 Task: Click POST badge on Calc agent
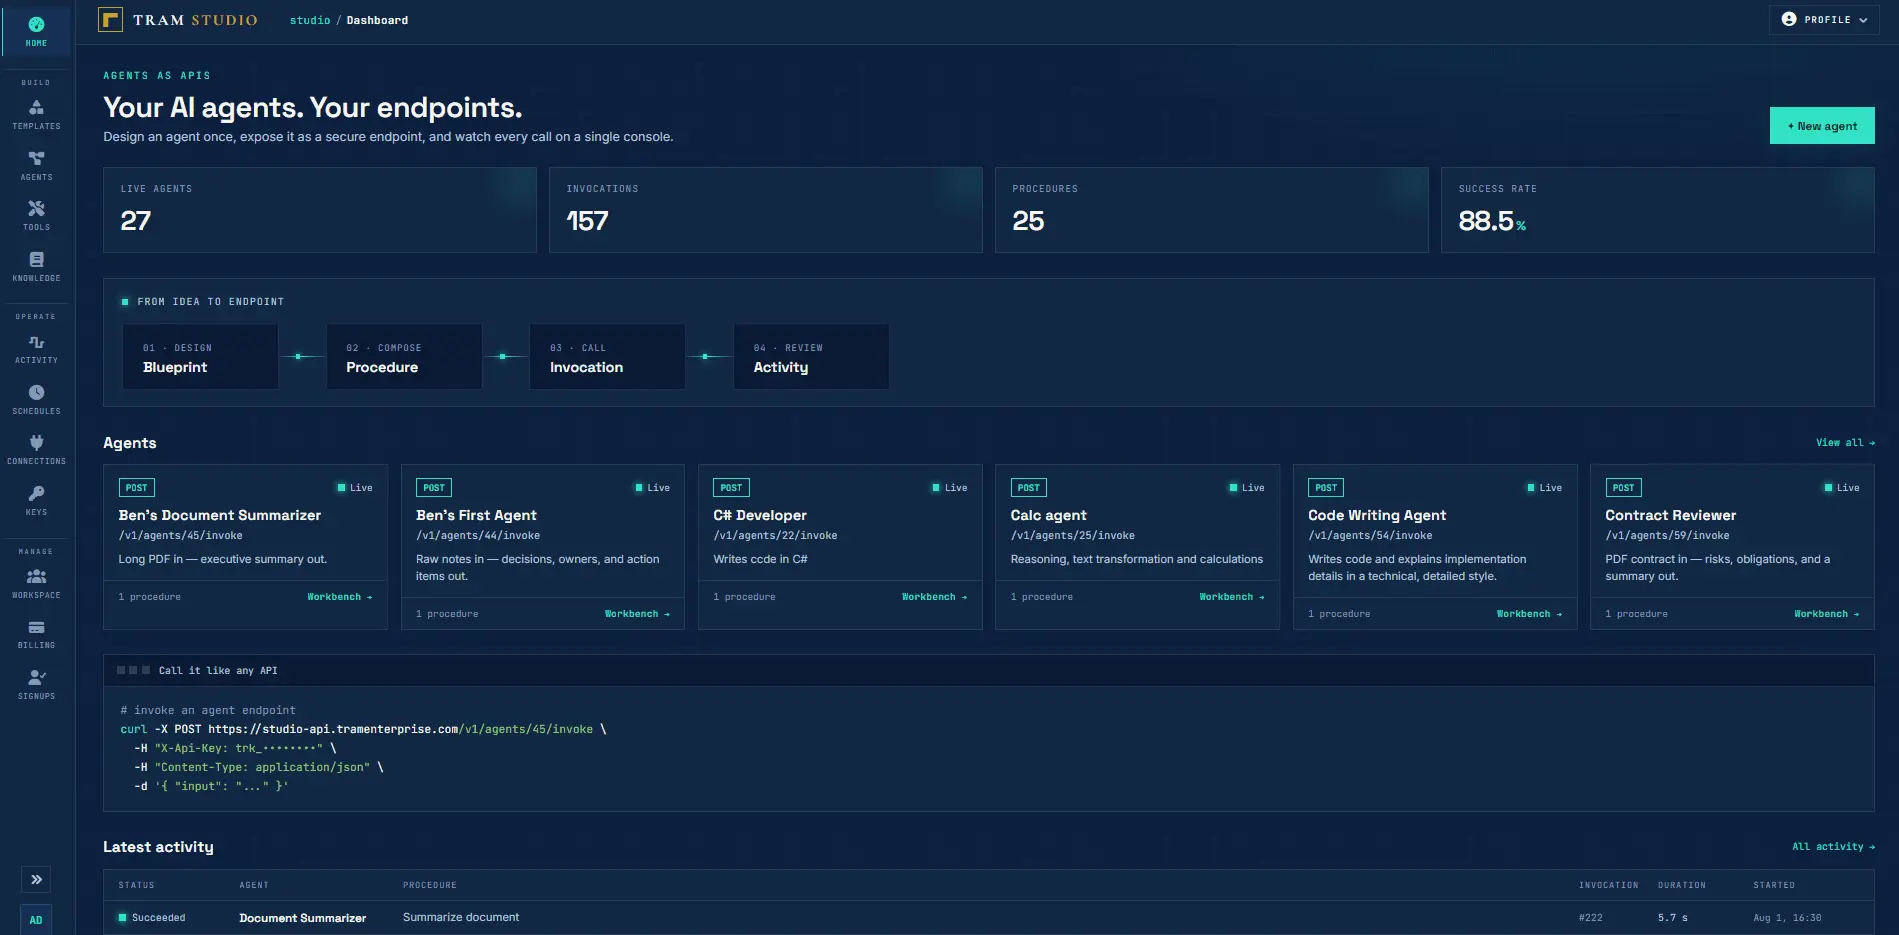point(1028,488)
